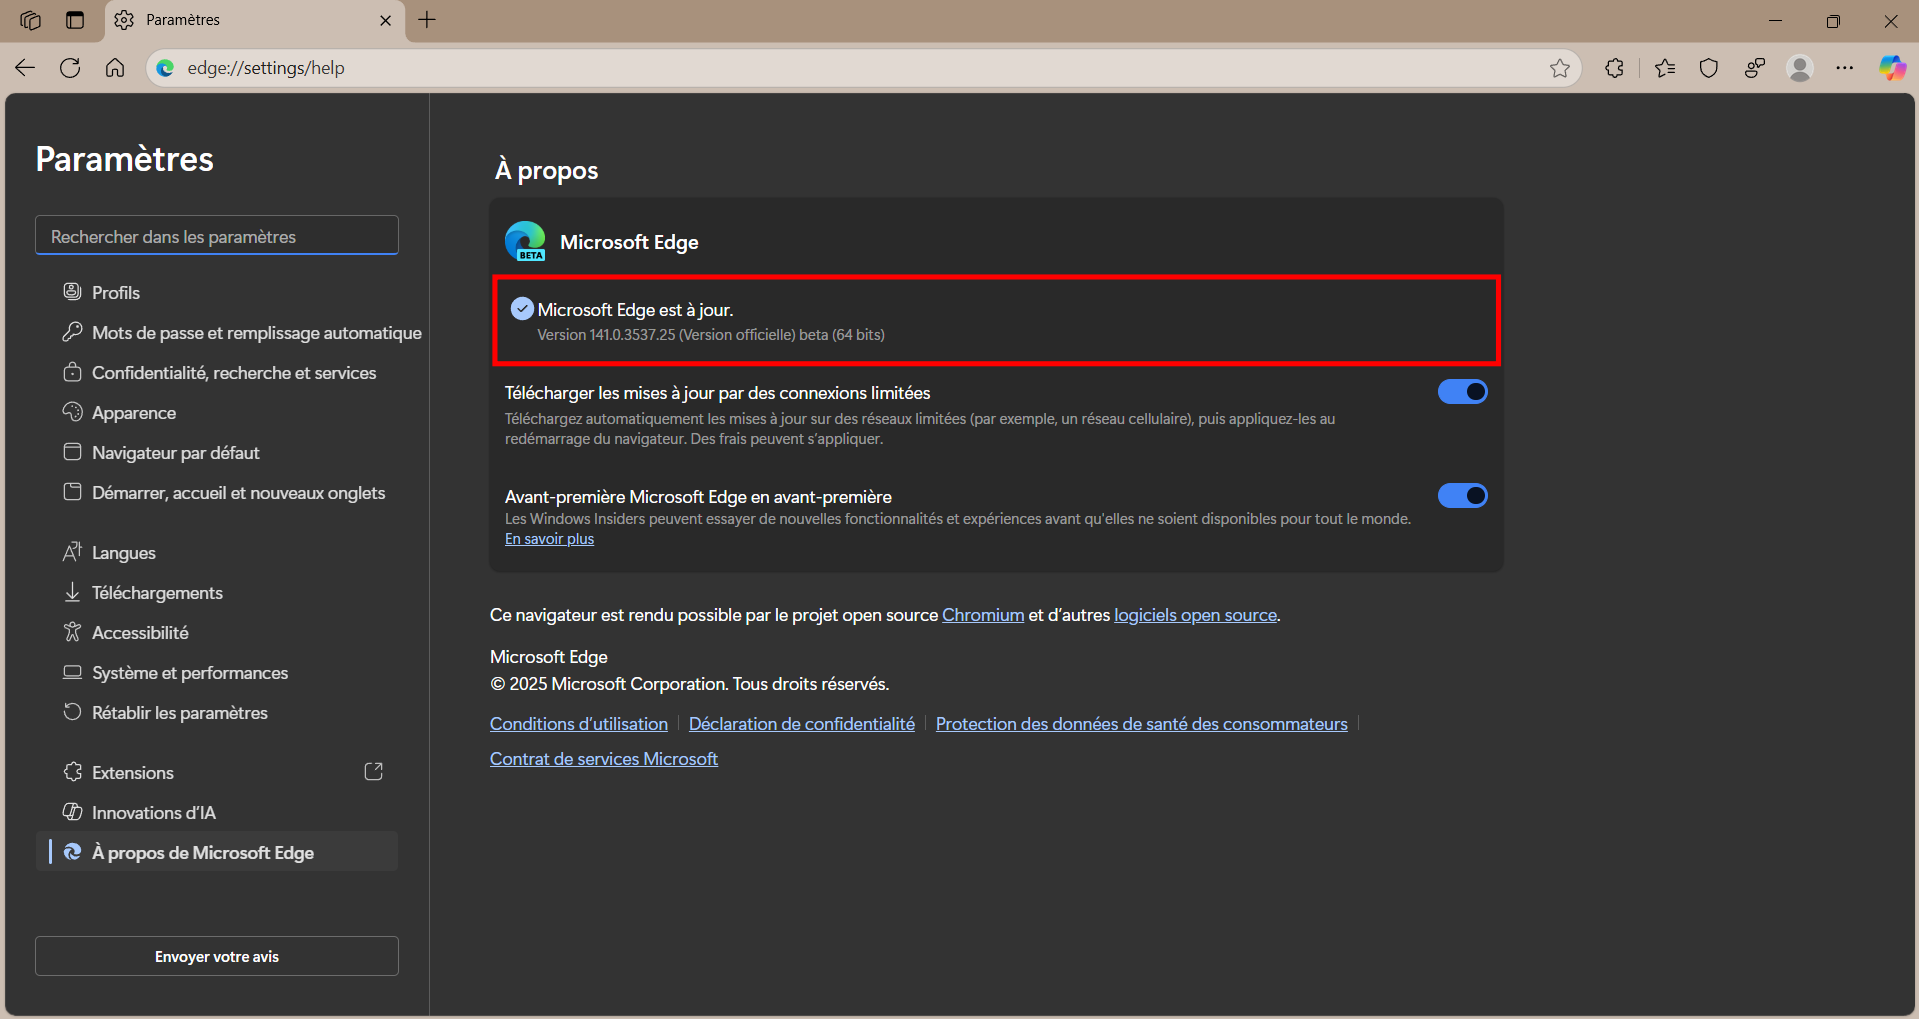Open the ellipsis more options menu
The image size is (1919, 1019).
1845,68
